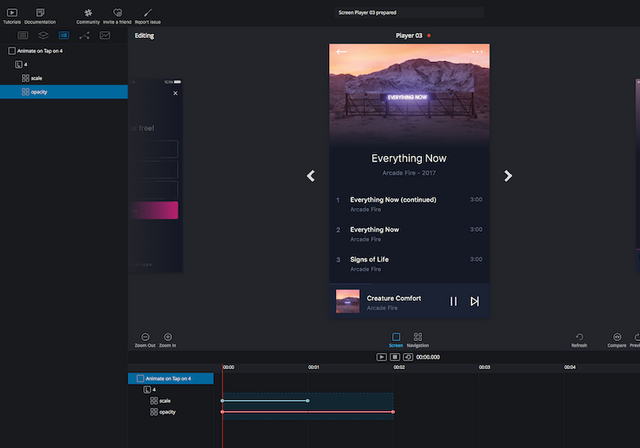Image resolution: width=640 pixels, height=448 pixels.
Task: Go to previous screen with left chevron
Action: pyautogui.click(x=311, y=176)
